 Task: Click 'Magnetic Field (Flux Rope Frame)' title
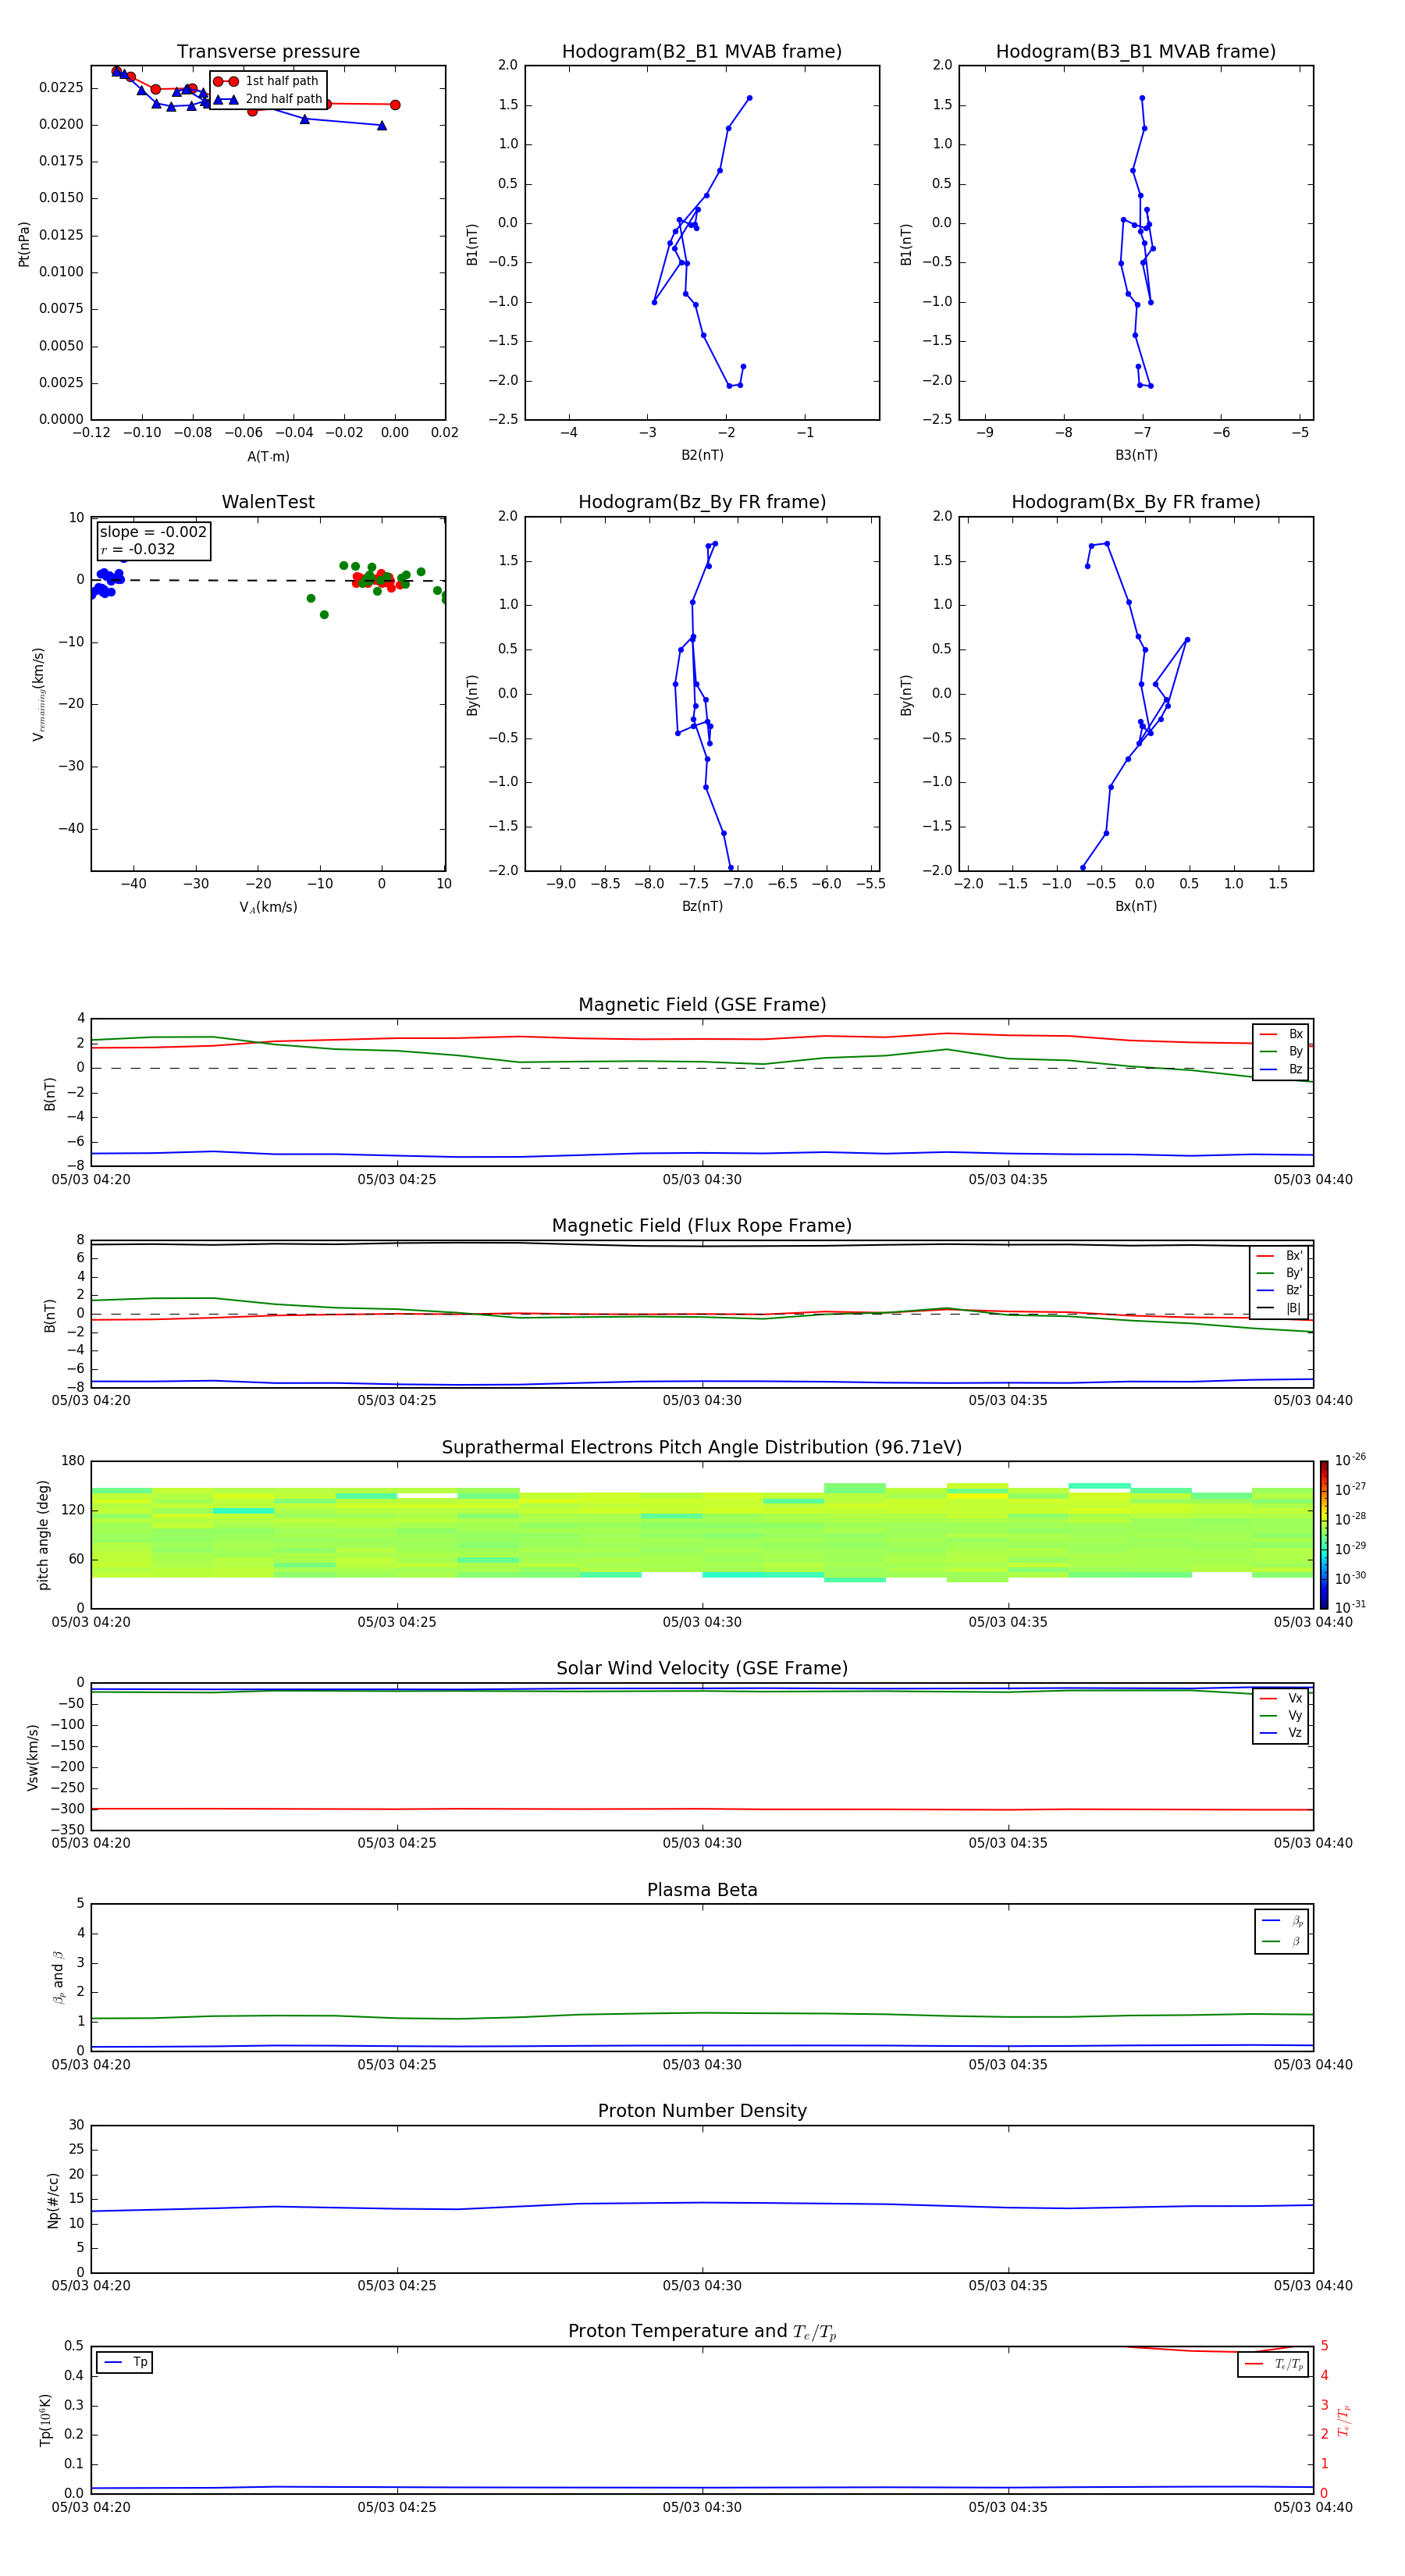coord(702,1226)
